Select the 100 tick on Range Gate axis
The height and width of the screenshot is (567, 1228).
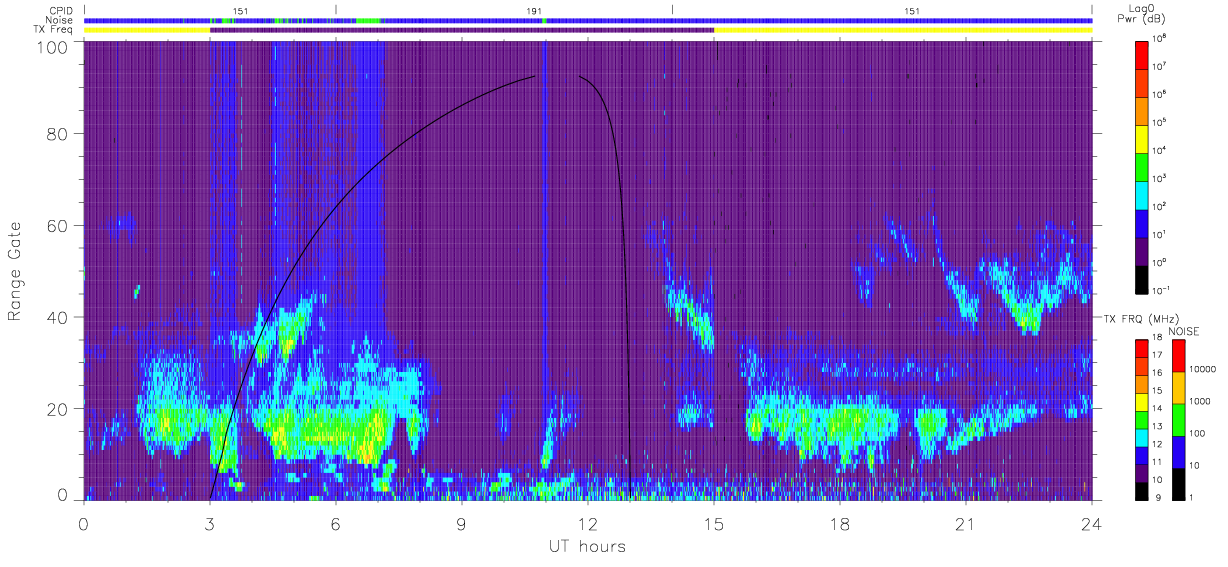pyautogui.click(x=54, y=47)
